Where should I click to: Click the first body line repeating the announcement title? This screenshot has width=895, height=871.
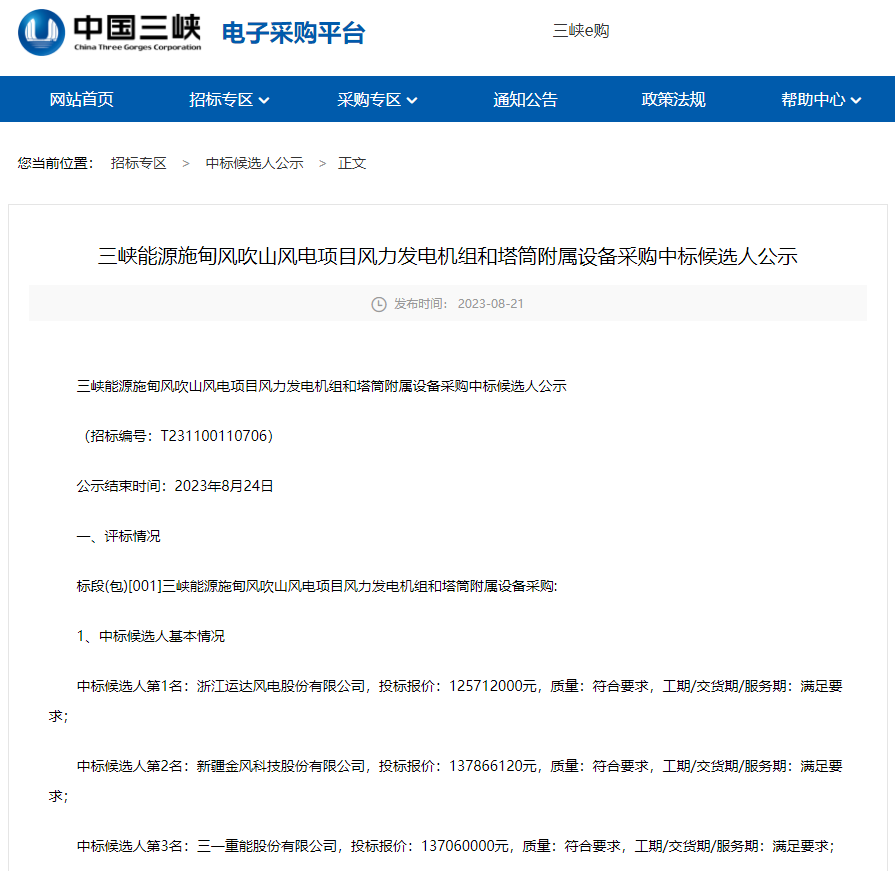pos(321,386)
